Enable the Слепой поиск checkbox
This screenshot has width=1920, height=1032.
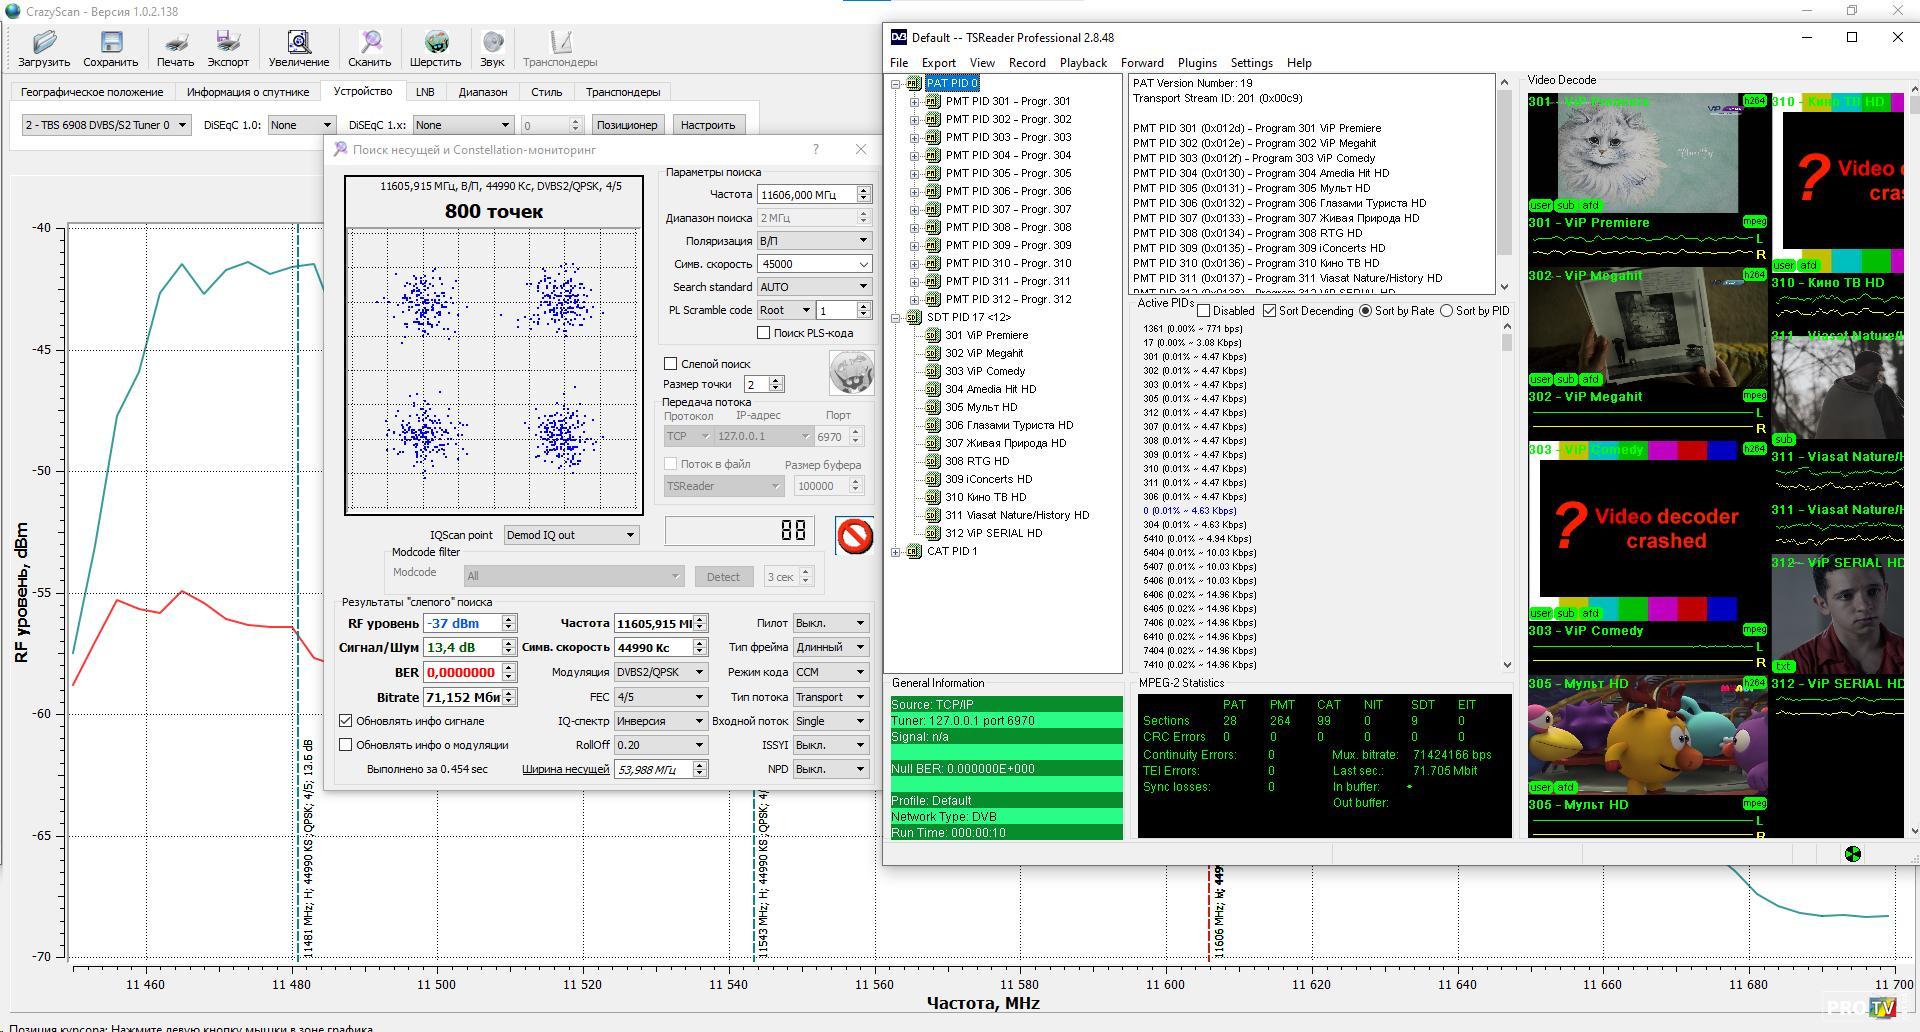[671, 364]
